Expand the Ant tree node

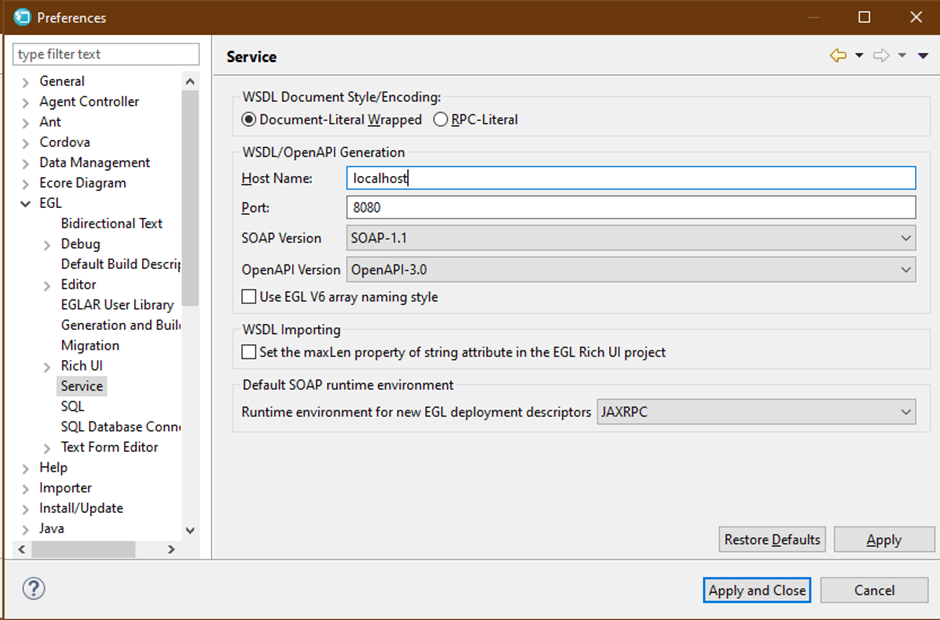[x=25, y=123]
